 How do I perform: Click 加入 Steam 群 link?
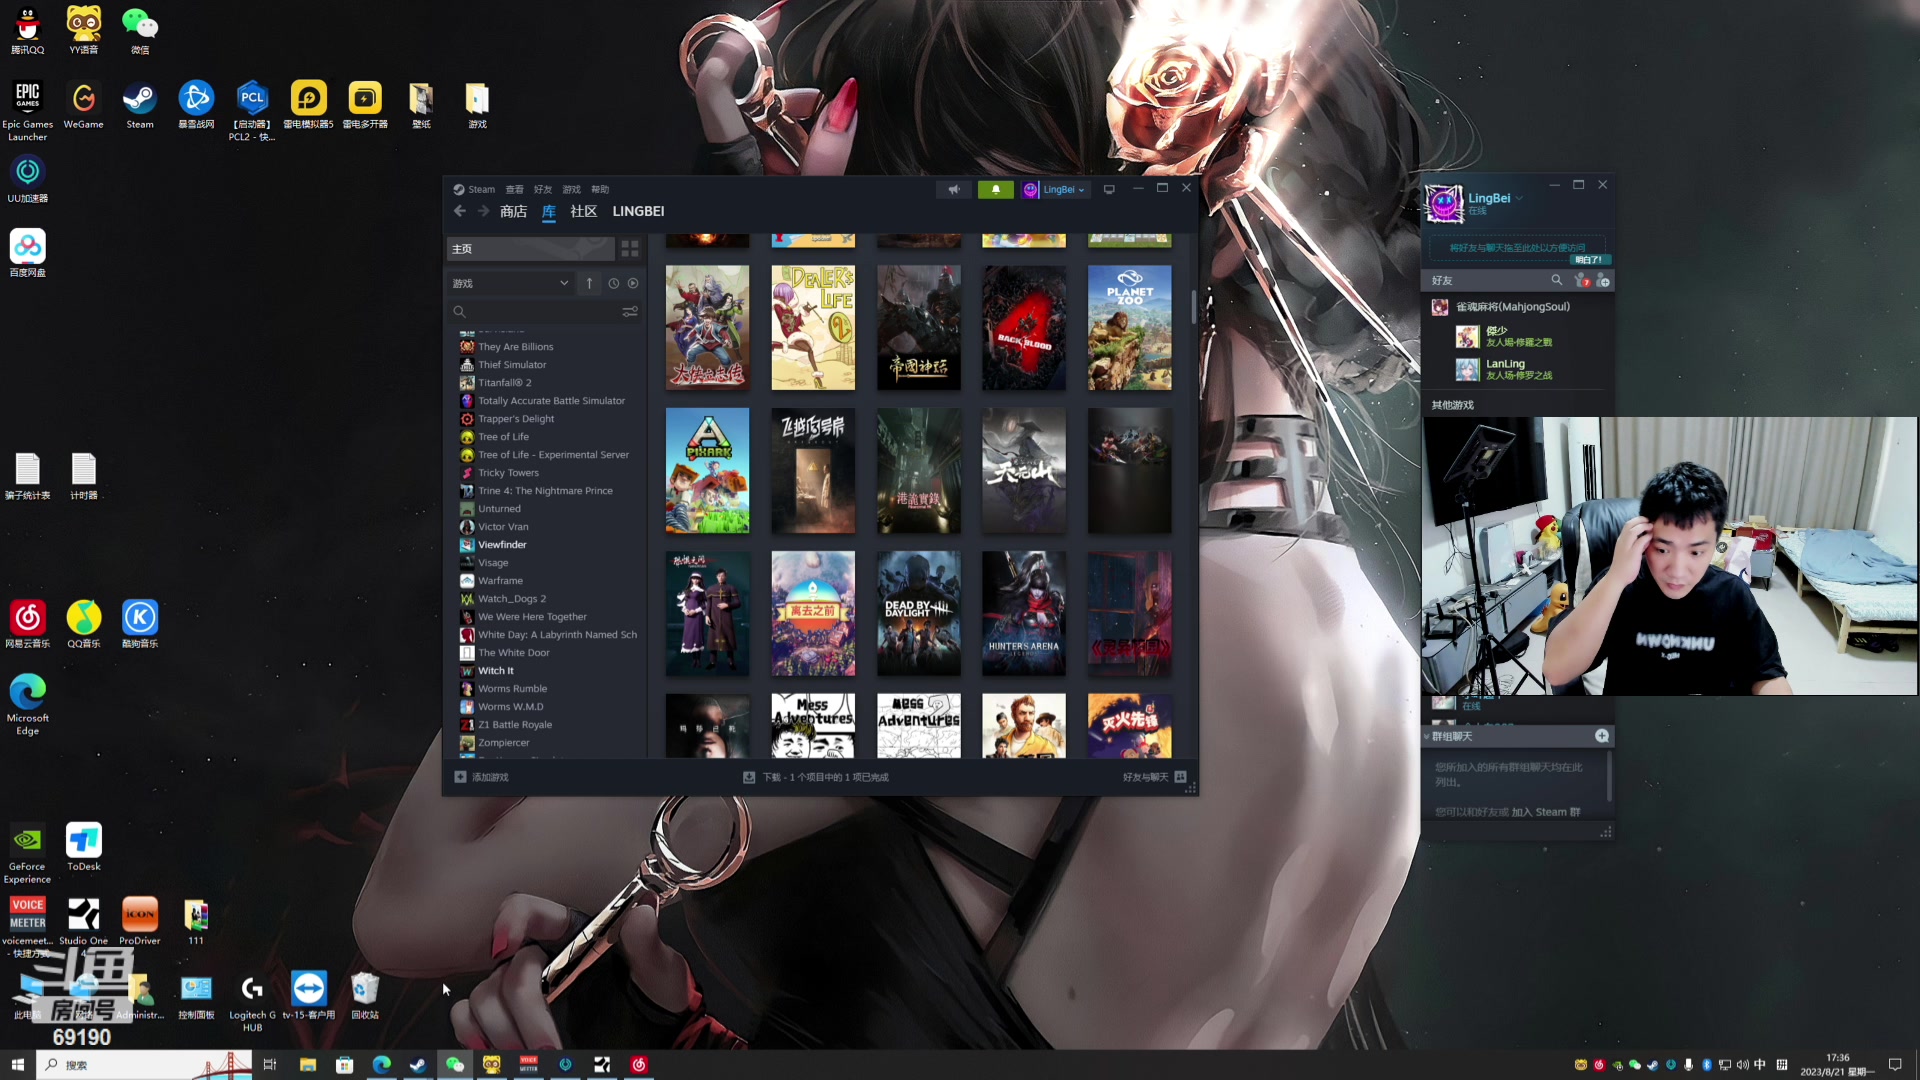(1546, 812)
